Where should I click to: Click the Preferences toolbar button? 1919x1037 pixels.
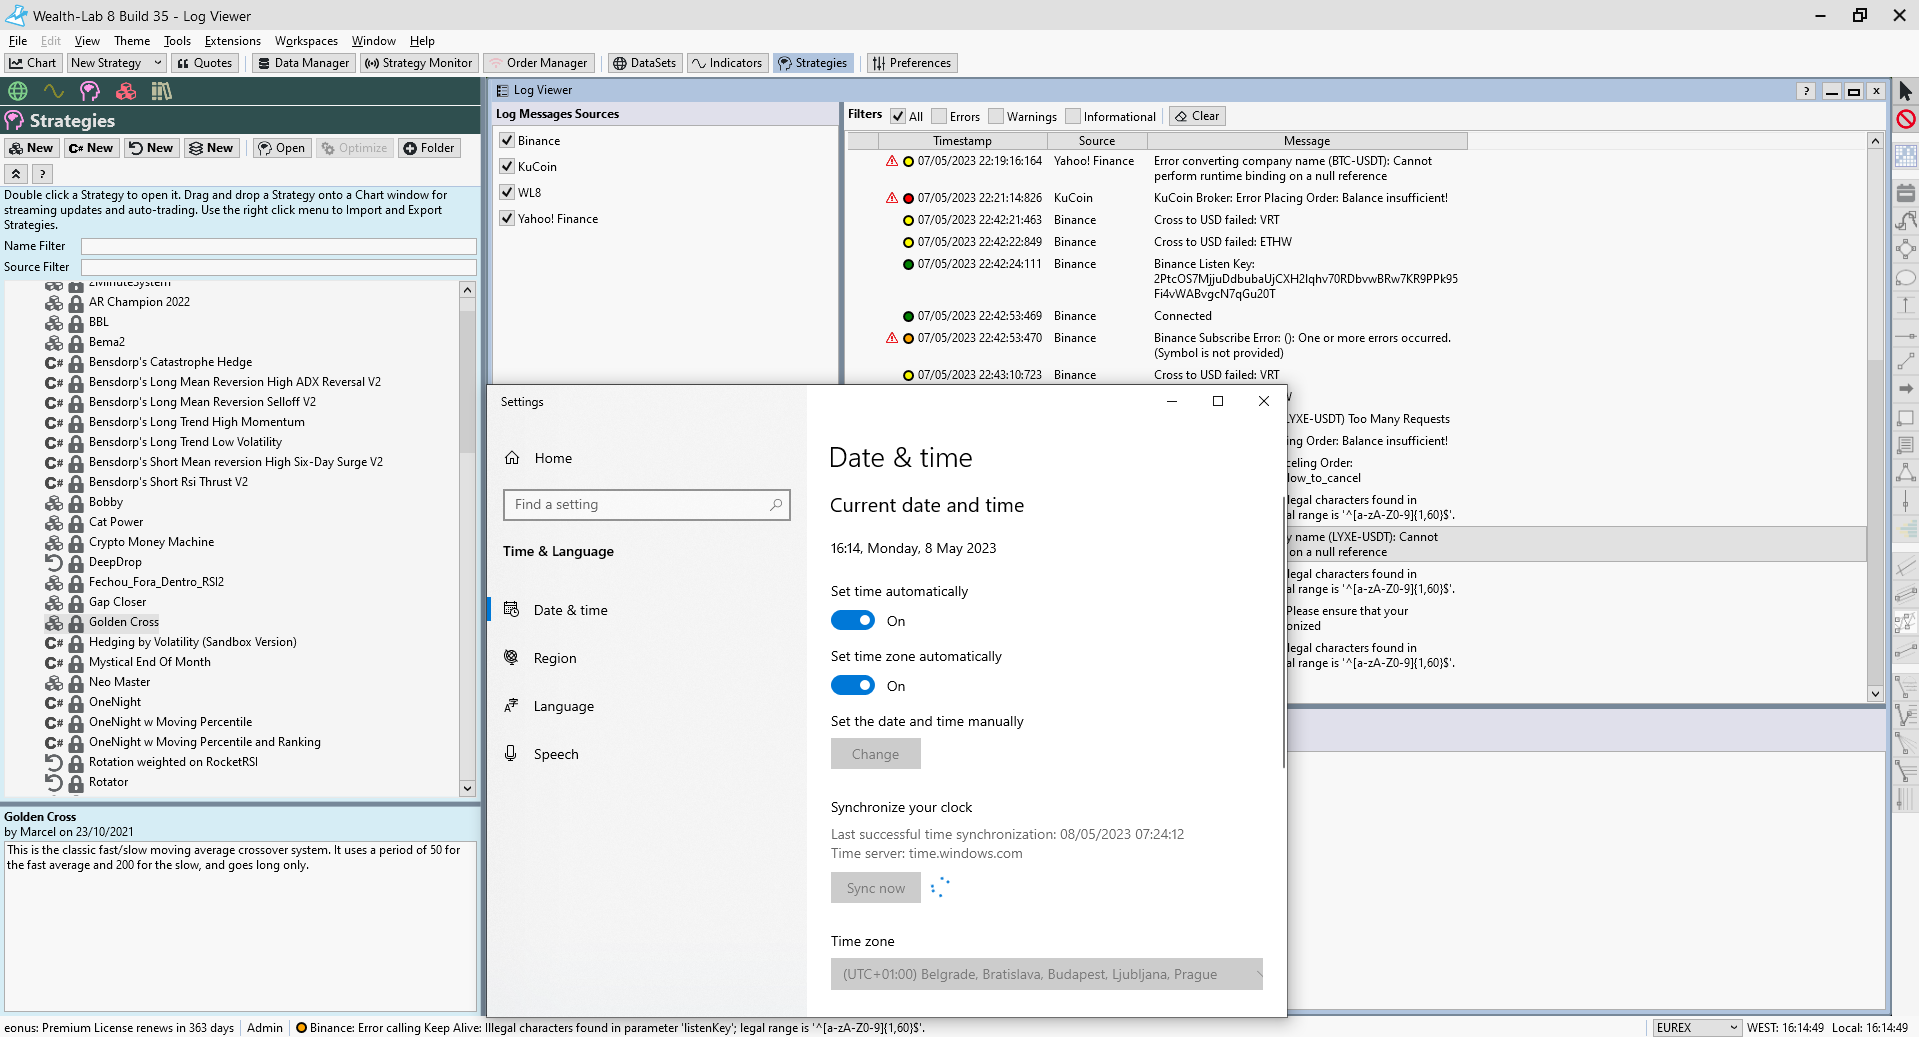pos(911,63)
